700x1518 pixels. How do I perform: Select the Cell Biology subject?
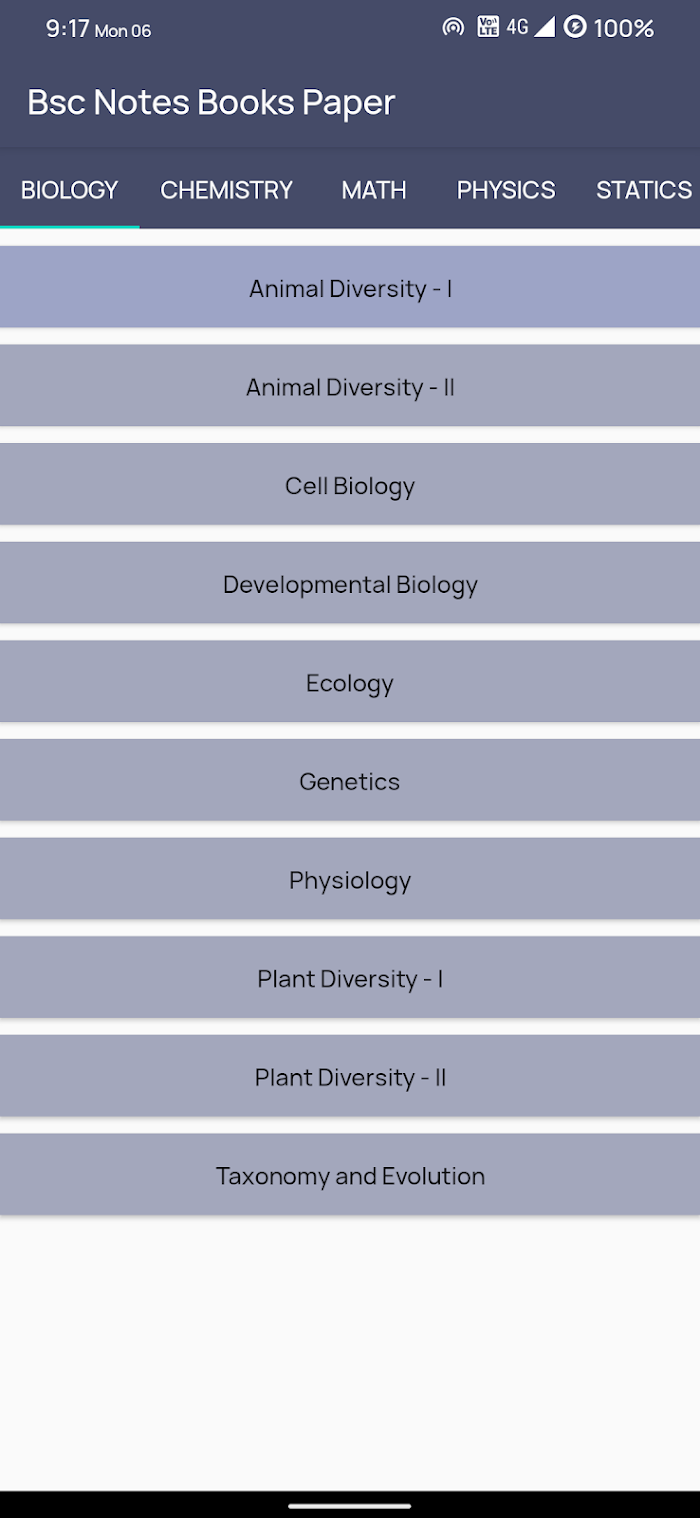pyautogui.click(x=350, y=486)
